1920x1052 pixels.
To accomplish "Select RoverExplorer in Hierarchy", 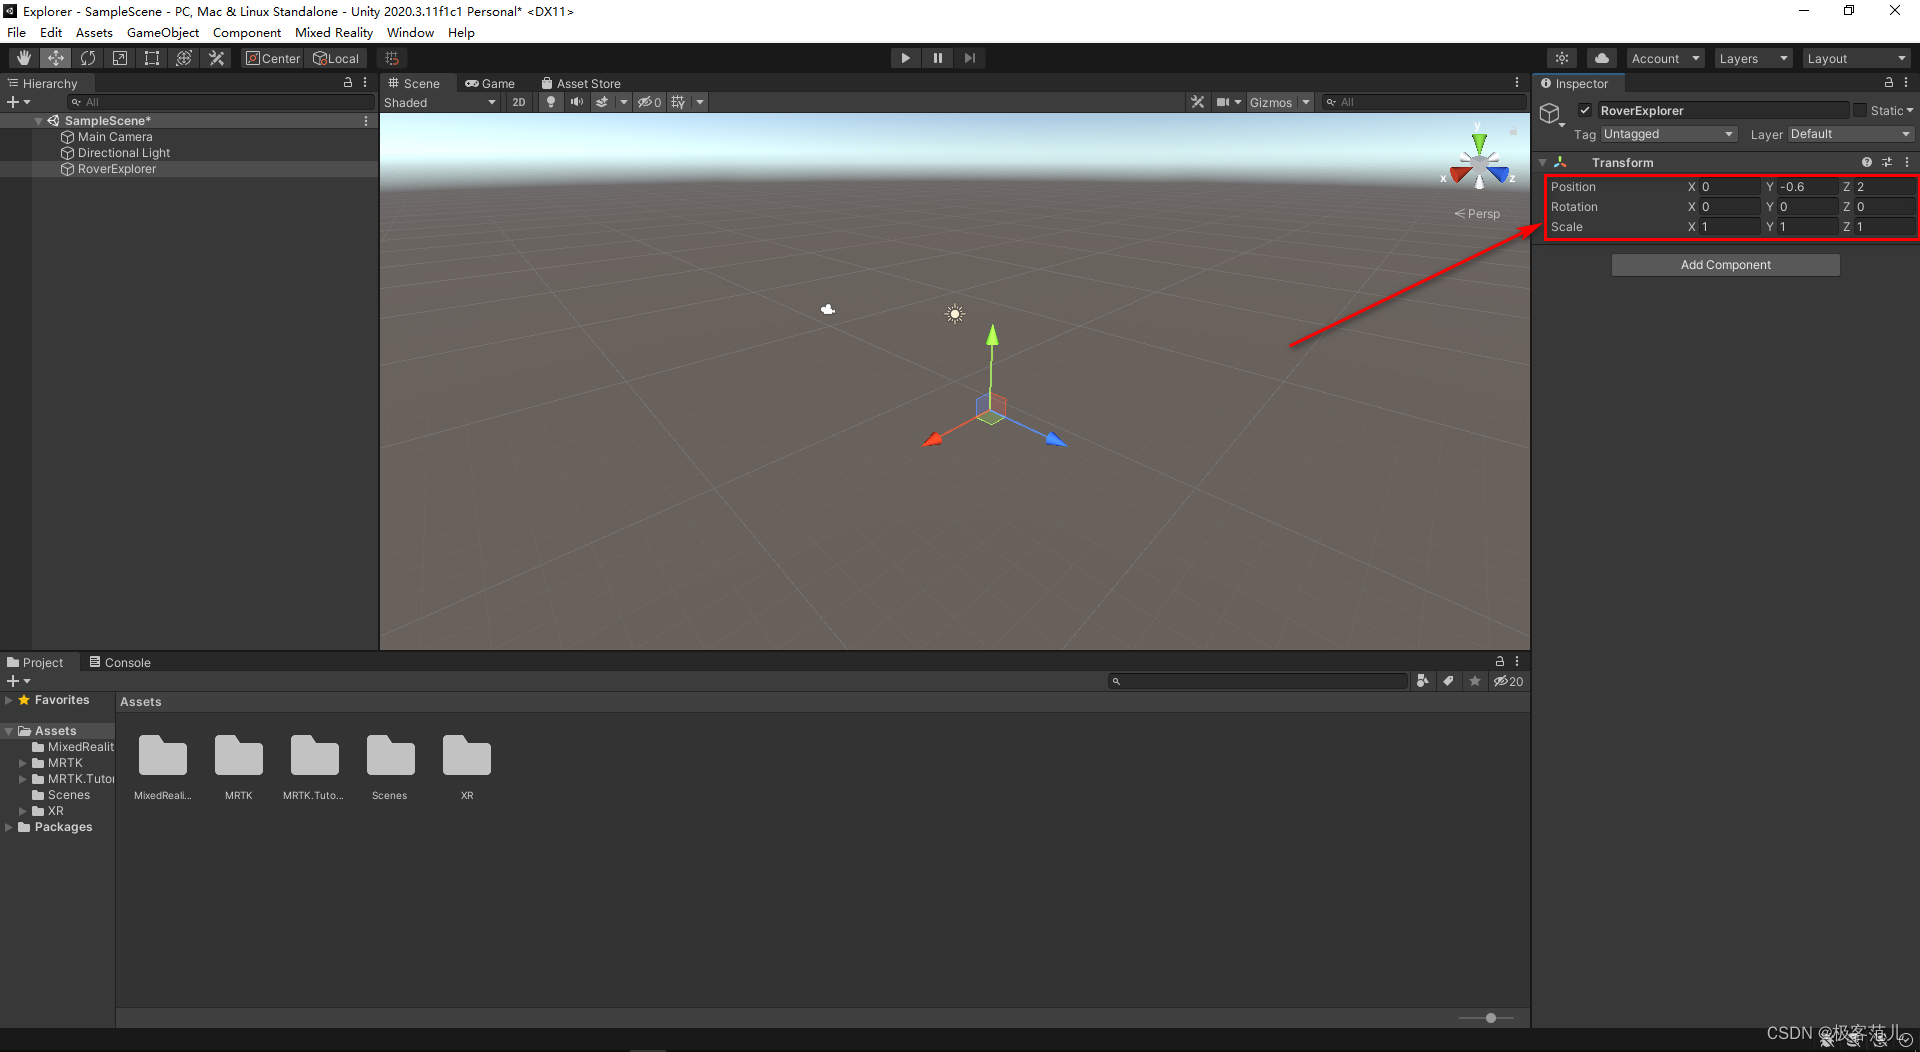I will click(117, 169).
